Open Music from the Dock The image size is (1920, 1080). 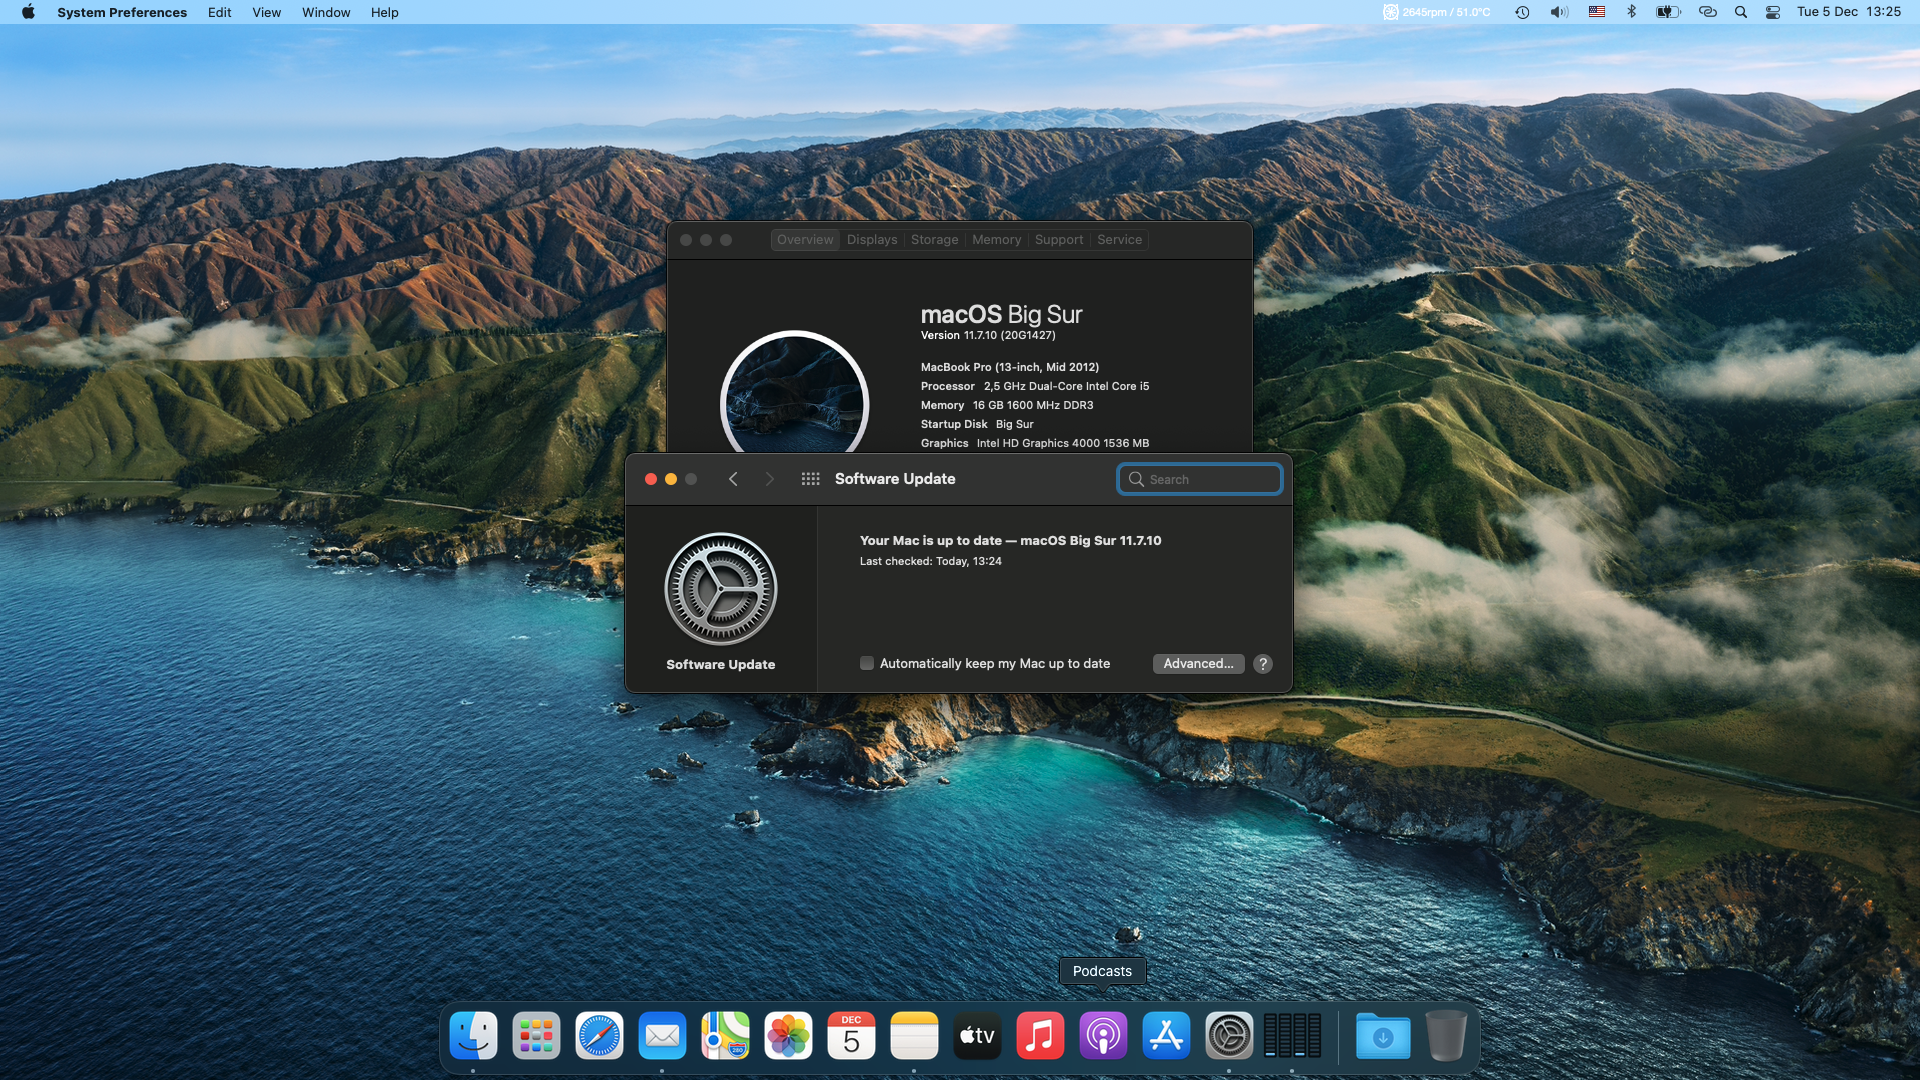[x=1039, y=1035]
